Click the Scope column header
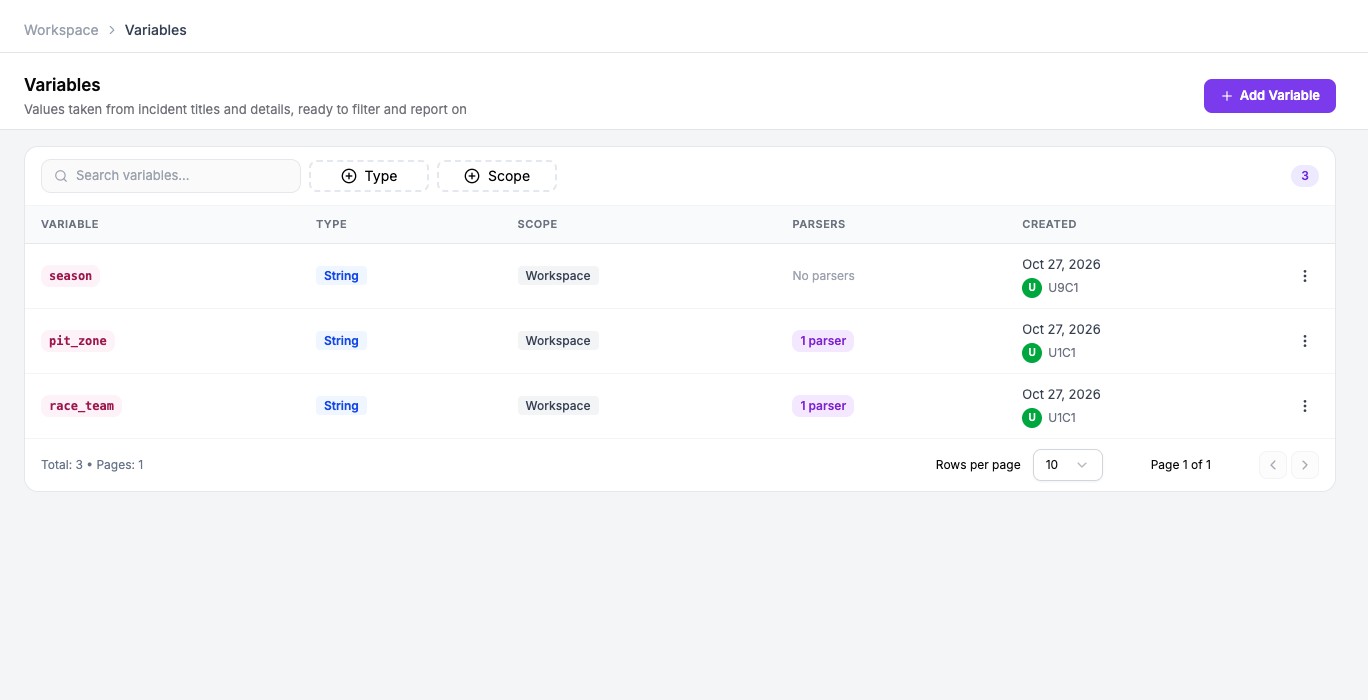1368x700 pixels. (x=537, y=224)
